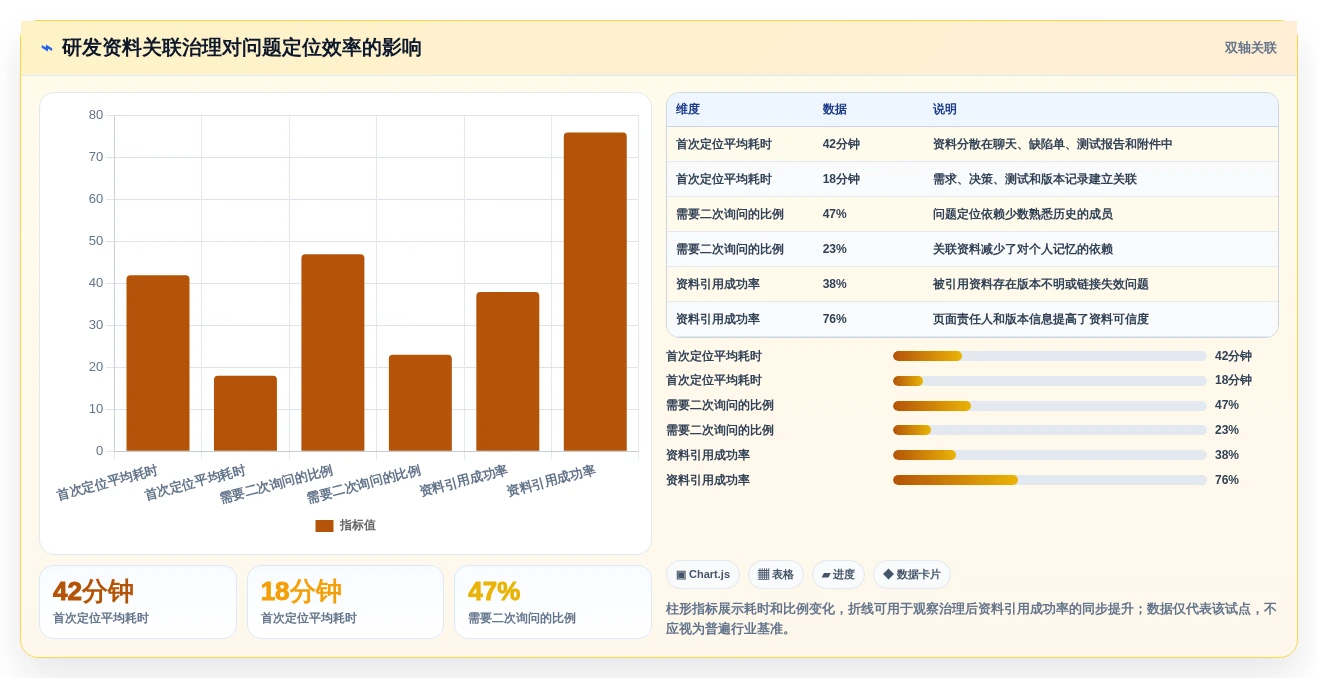Image resolution: width=1318 pixels, height=678 pixels.
Task: Click the progress bar labeled 23%
Action: point(1050,430)
